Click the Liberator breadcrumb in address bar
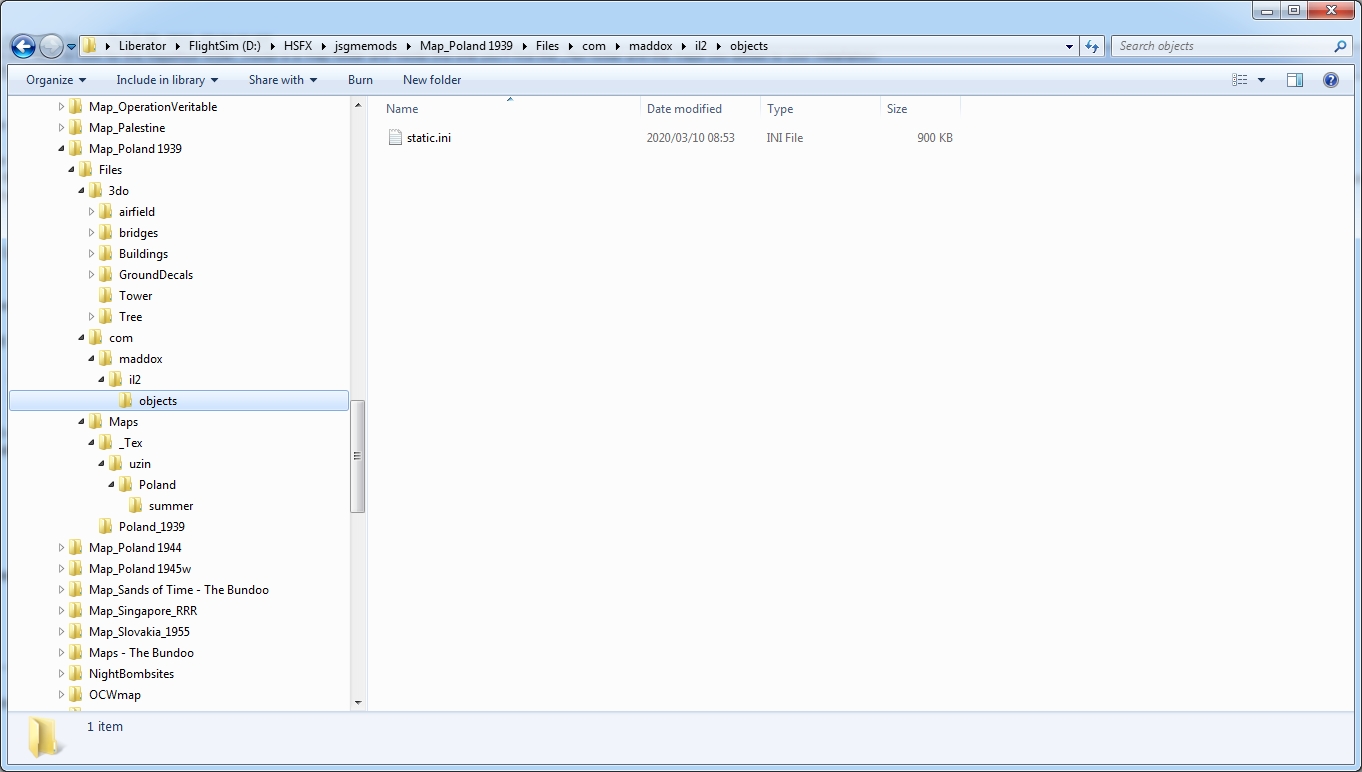This screenshot has height=772, width=1362. tap(143, 46)
